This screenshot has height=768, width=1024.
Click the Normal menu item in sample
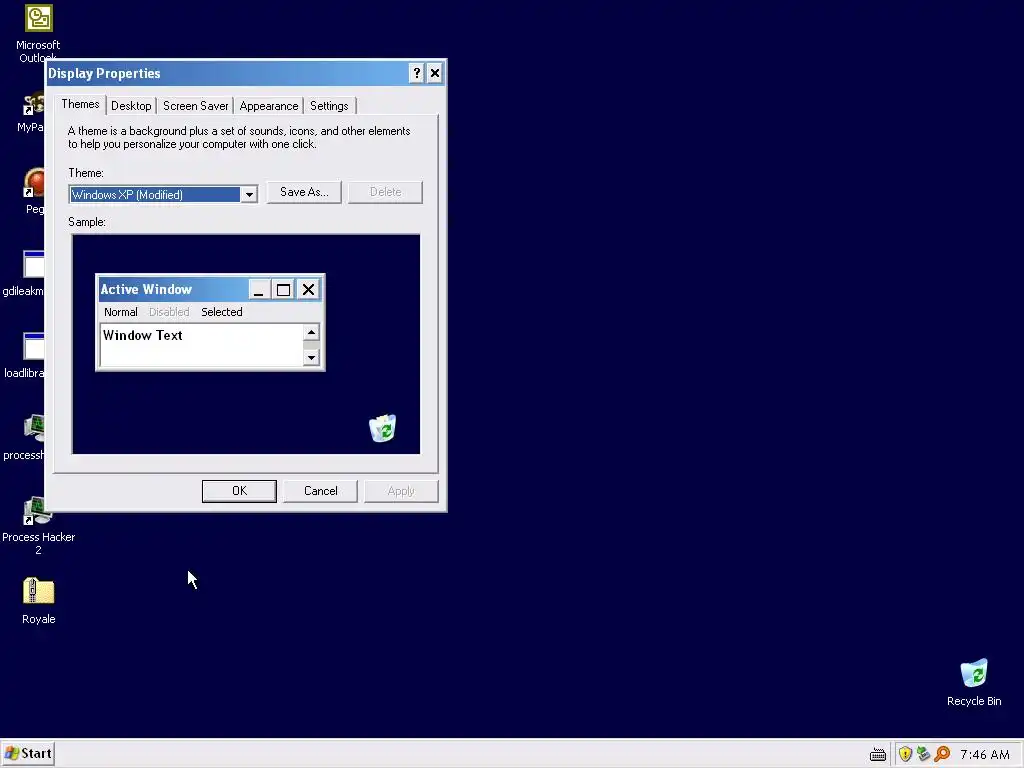[x=121, y=312]
